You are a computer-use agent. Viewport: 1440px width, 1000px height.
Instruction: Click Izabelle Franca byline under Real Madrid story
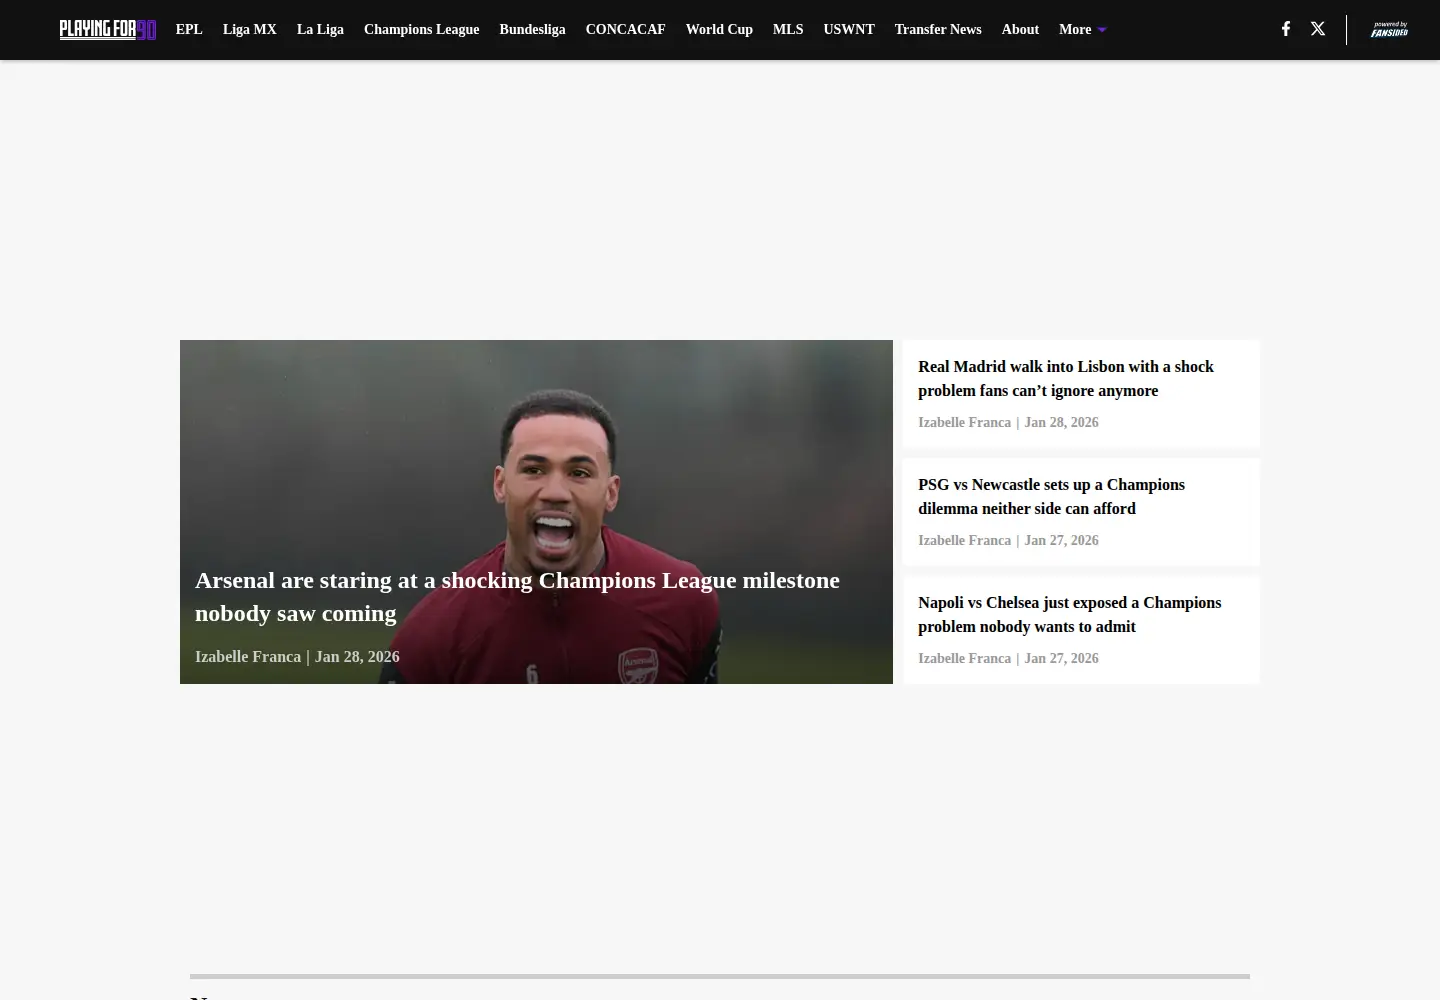click(964, 423)
